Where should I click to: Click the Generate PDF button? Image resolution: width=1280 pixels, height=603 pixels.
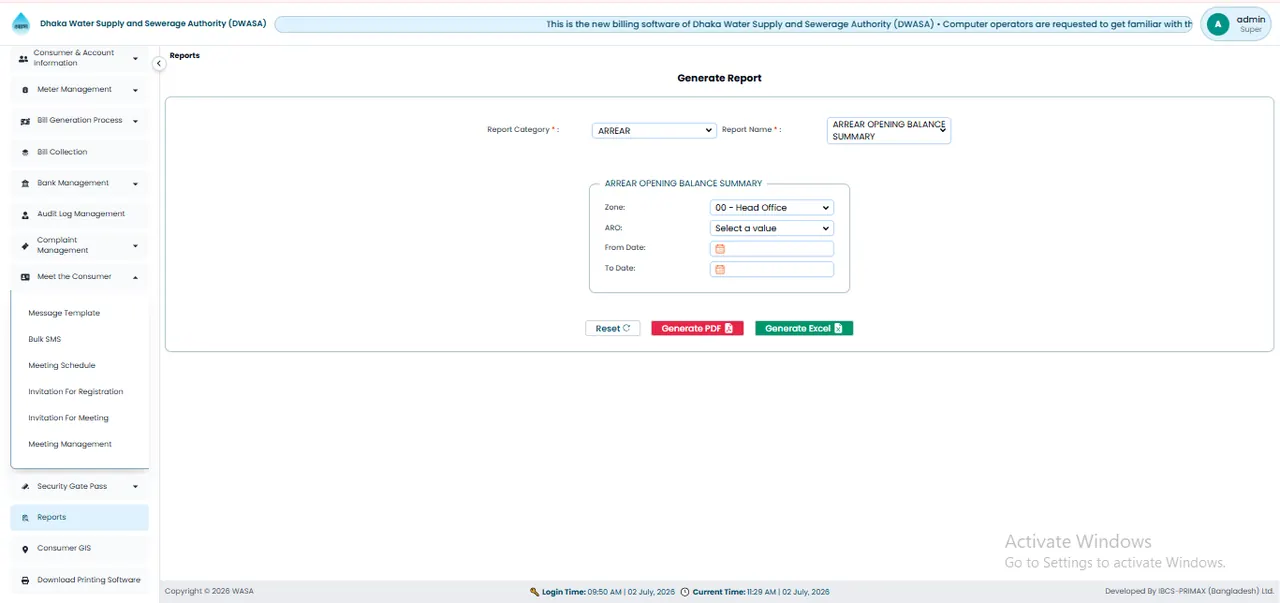click(697, 328)
